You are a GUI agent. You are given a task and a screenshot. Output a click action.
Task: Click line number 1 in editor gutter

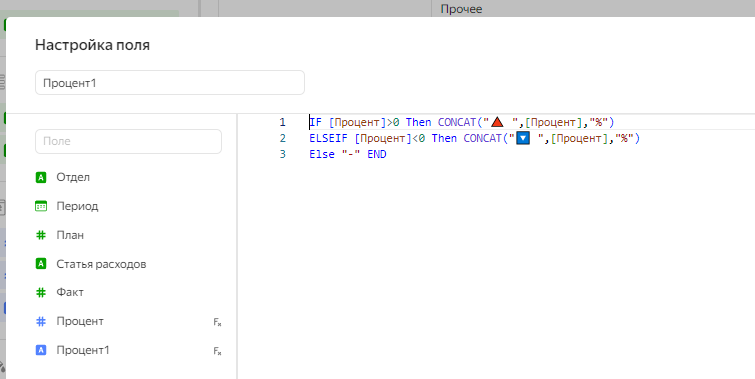tap(282, 122)
